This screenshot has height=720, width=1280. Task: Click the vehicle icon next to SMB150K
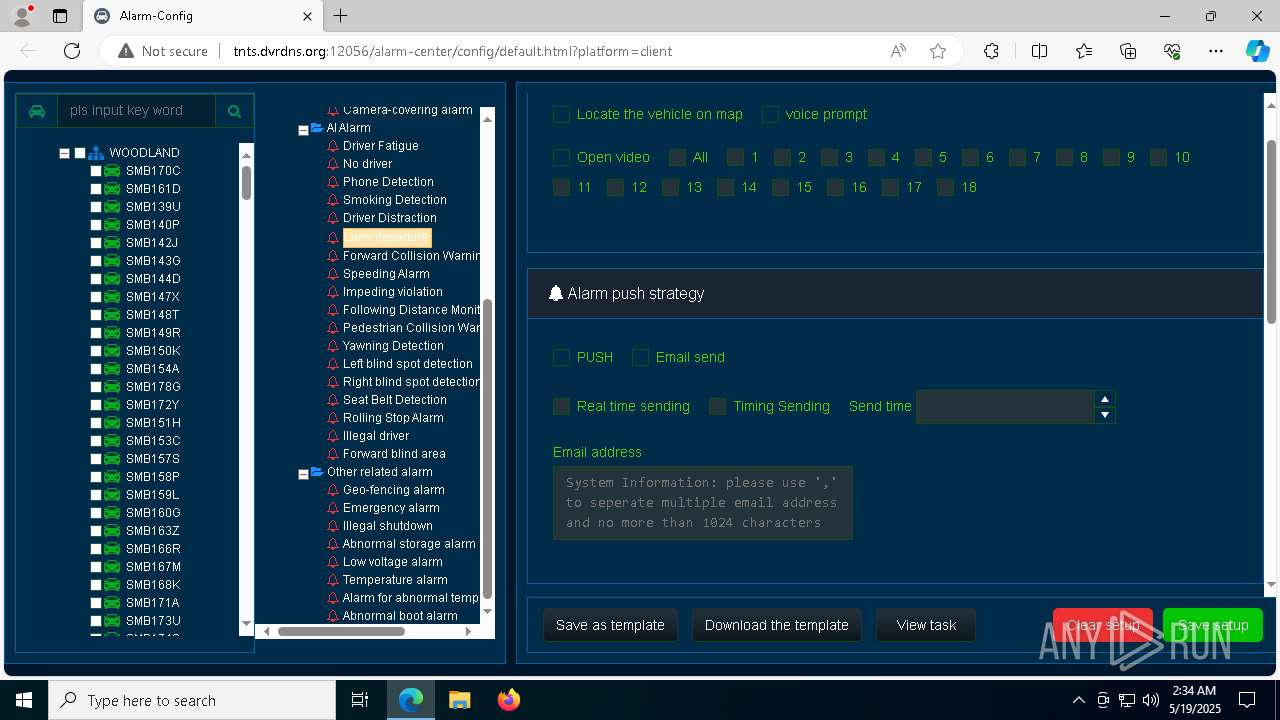pos(112,351)
